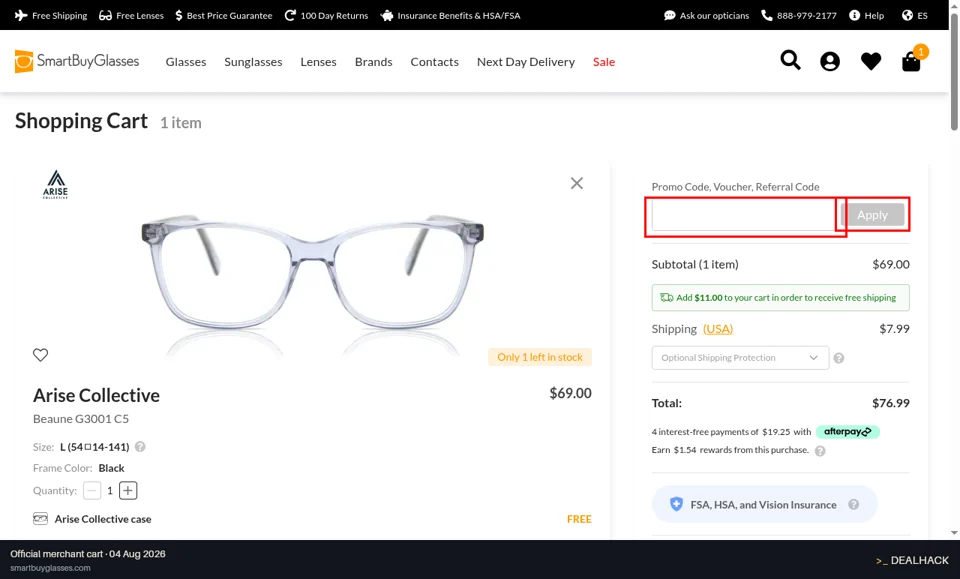Open the Contacts menu
Image resolution: width=960 pixels, height=579 pixels.
434,62
